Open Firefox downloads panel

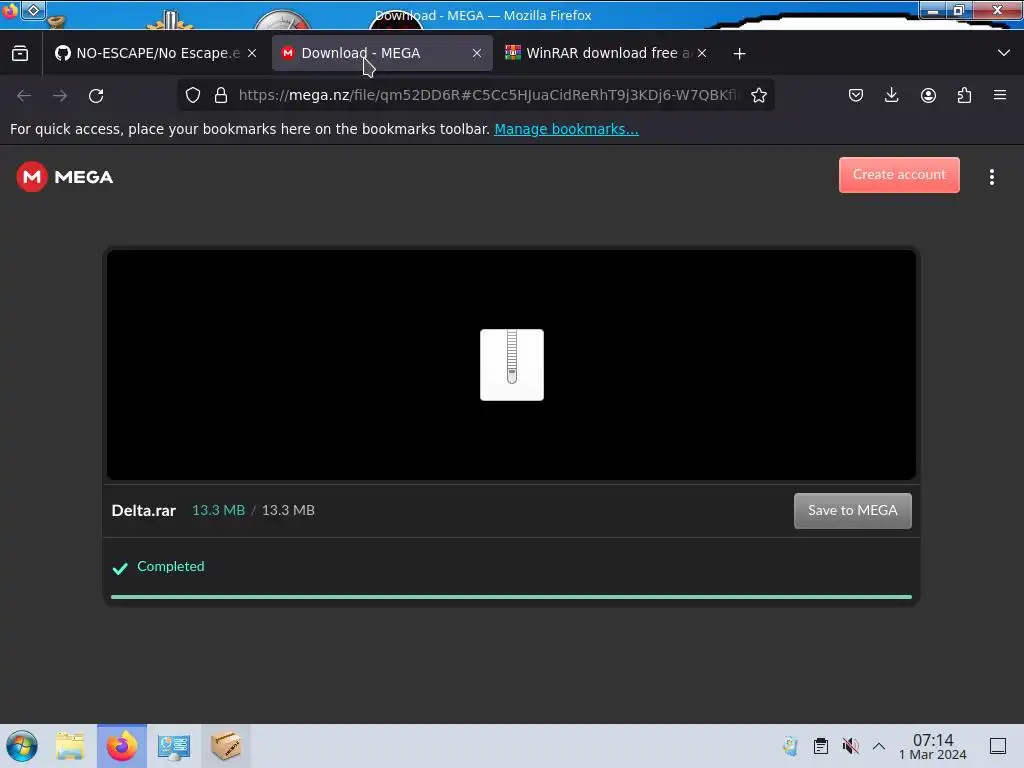[x=891, y=95]
